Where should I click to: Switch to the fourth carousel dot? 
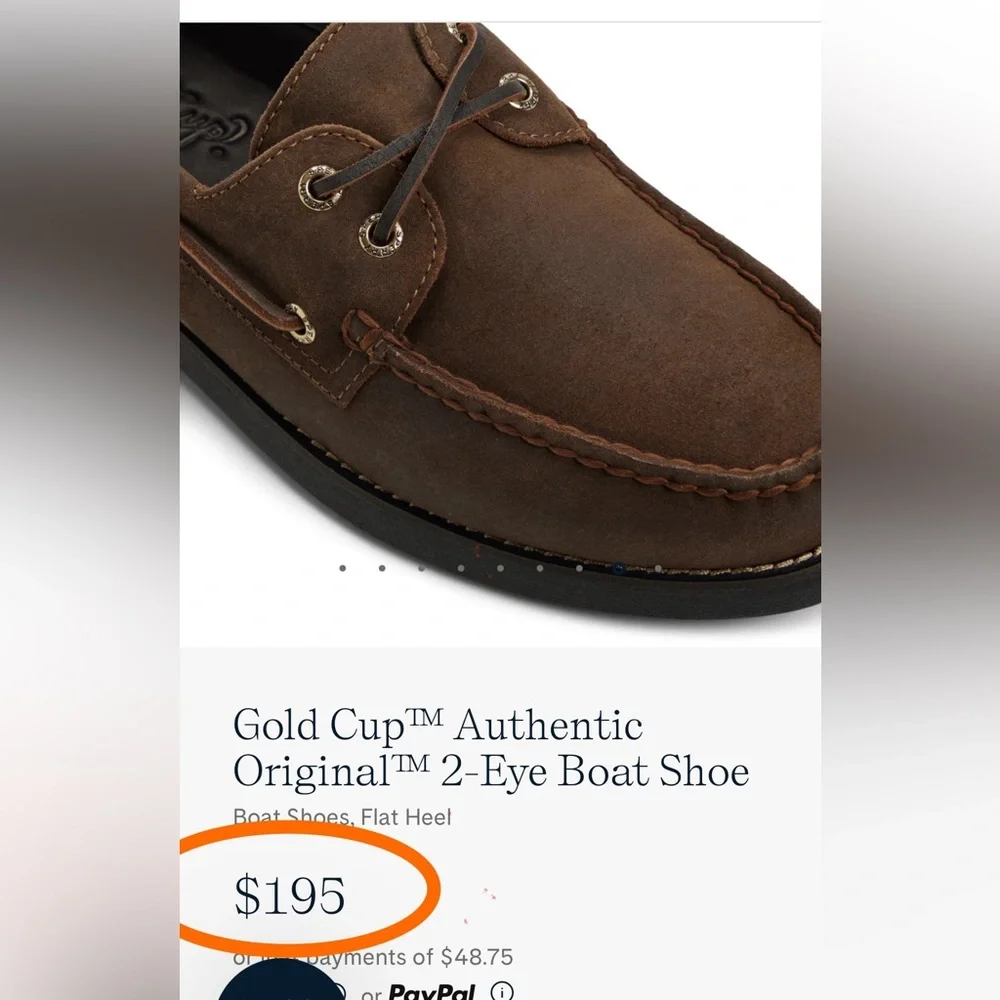click(x=461, y=568)
